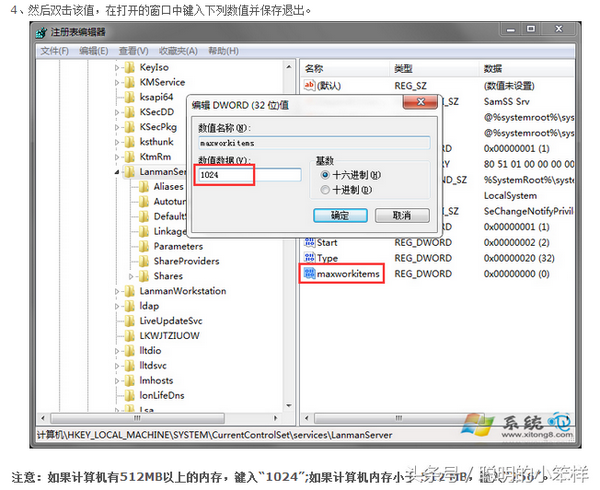The height and width of the screenshot is (490, 600).
Task: Click the KeyIso folder icon
Action: pyautogui.click(x=130, y=67)
